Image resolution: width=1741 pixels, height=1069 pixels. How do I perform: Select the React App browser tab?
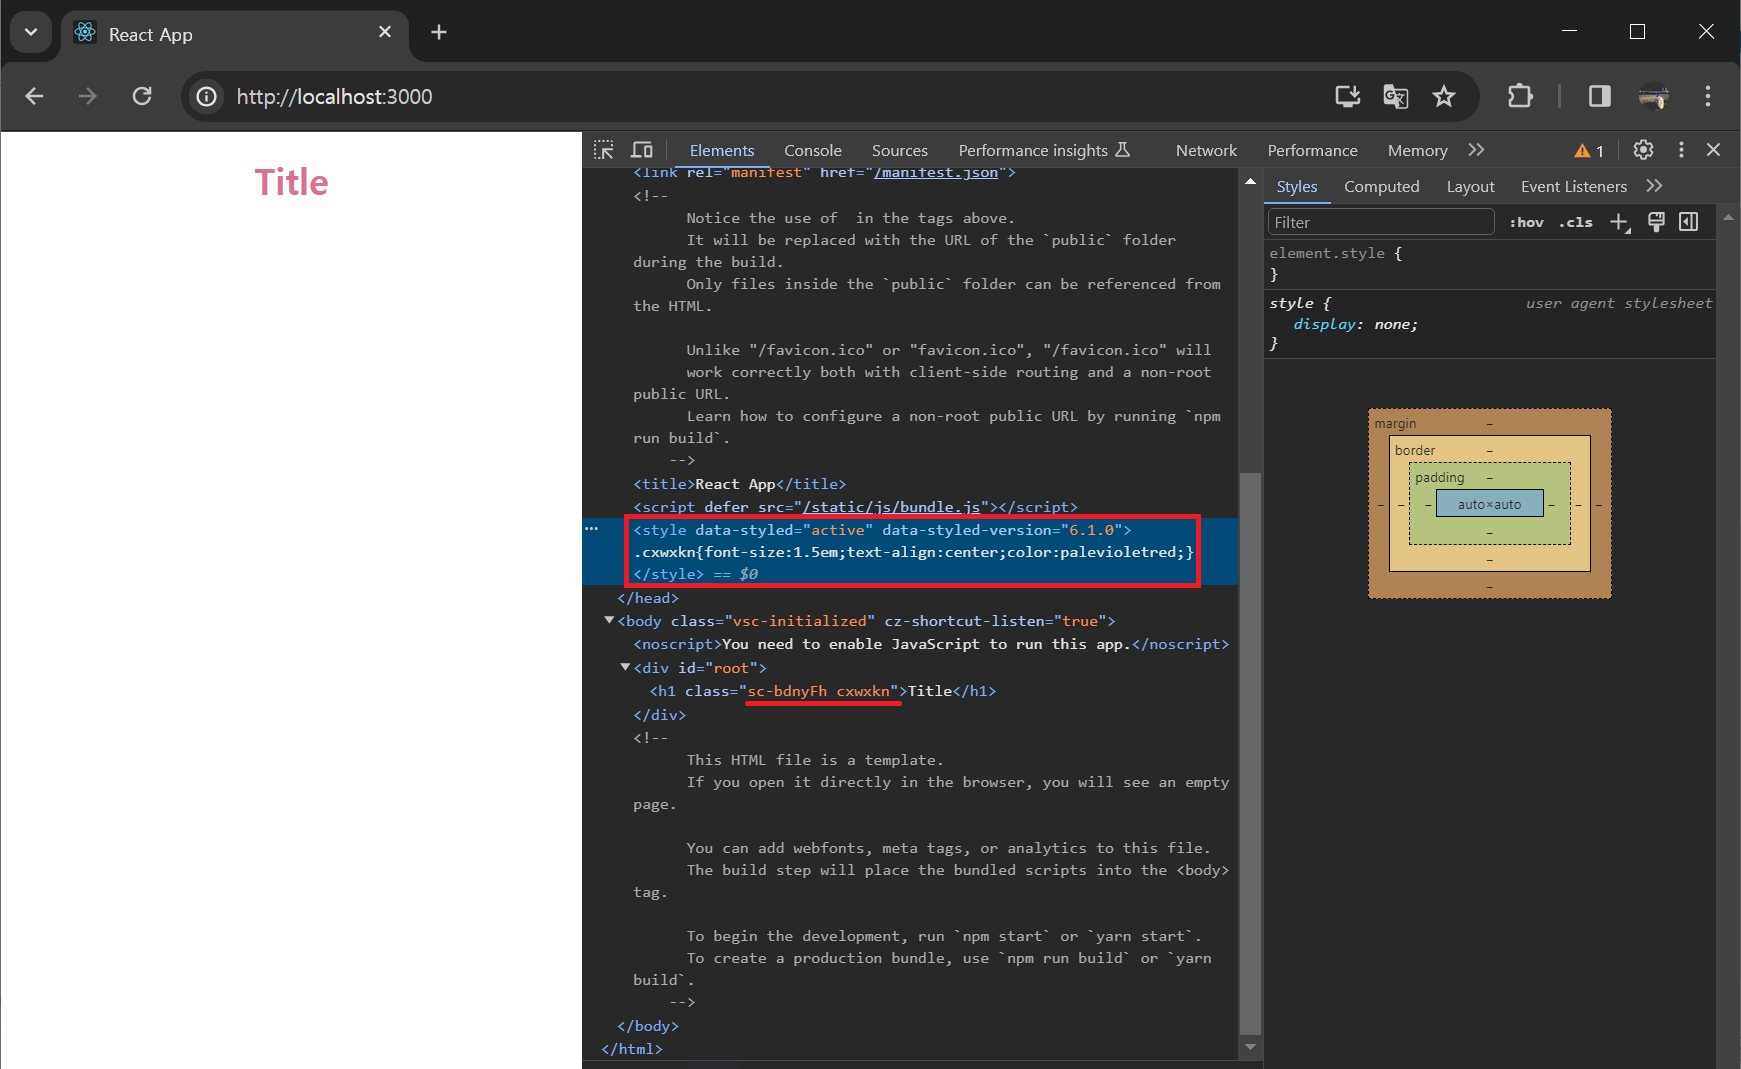[235, 34]
